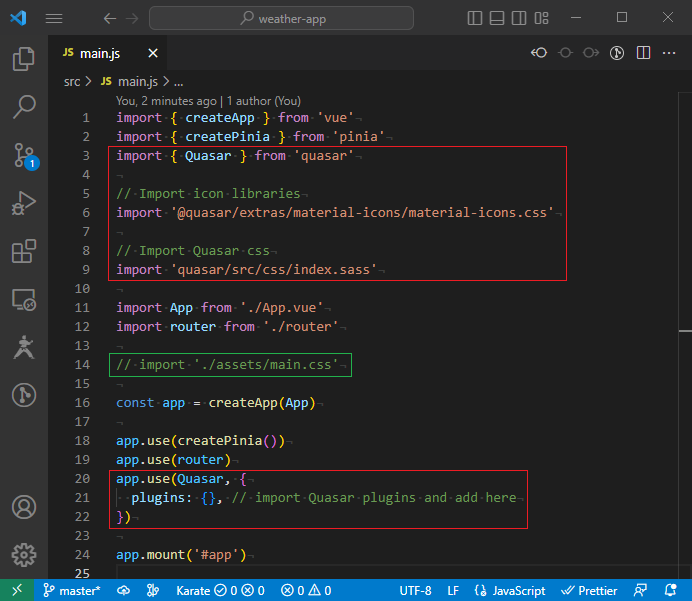Open changes with next revision icon
The height and width of the screenshot is (601, 692).
[x=591, y=53]
